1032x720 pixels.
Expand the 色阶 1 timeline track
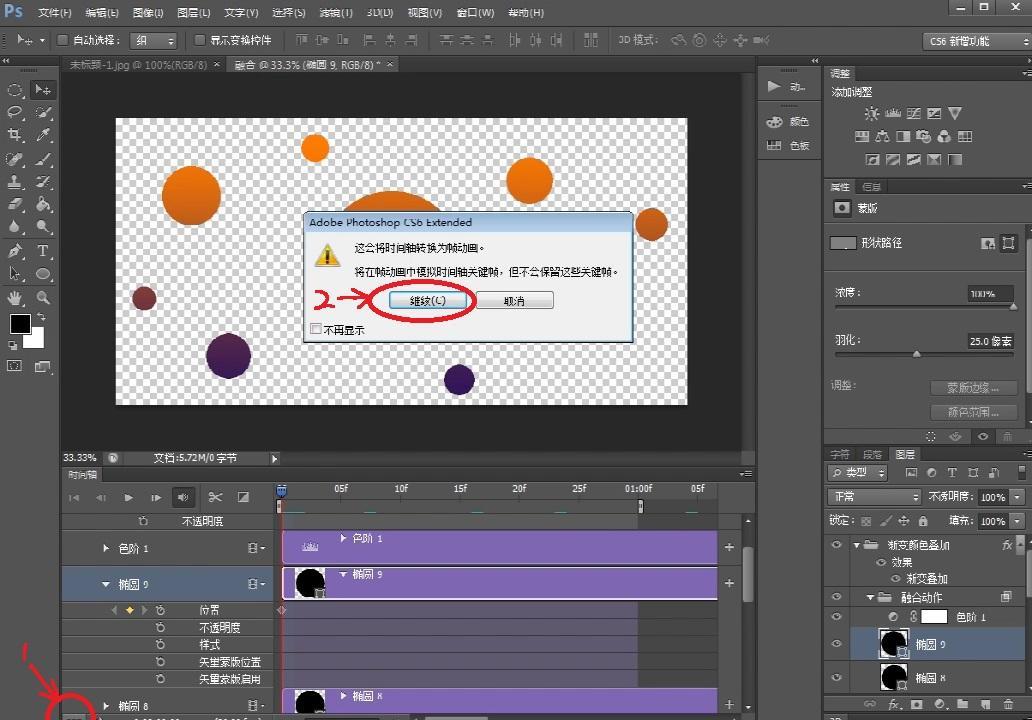point(106,548)
